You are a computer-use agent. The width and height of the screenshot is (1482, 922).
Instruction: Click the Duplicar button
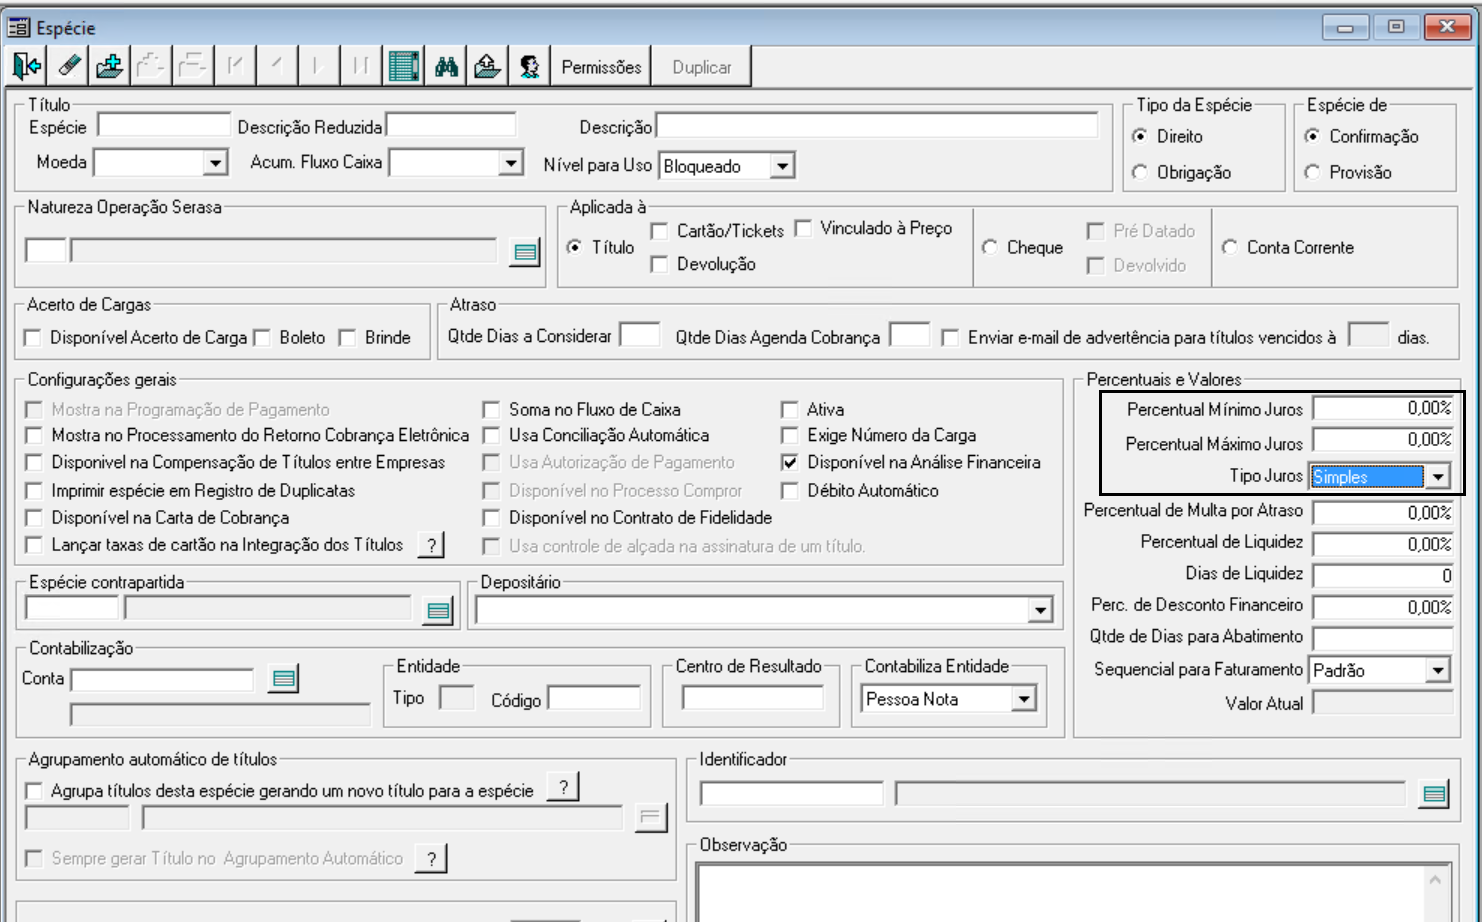click(701, 67)
